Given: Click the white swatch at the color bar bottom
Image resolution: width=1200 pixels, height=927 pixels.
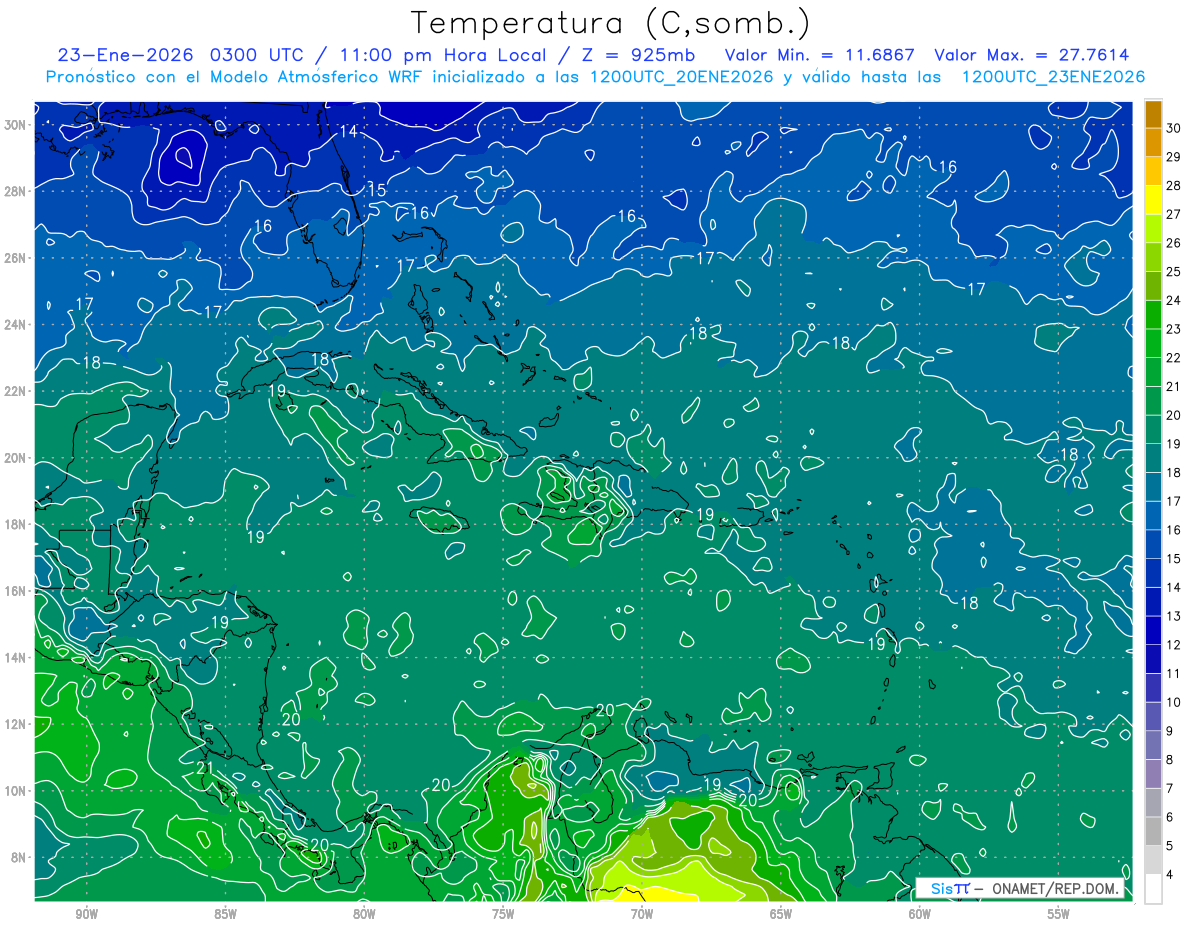Looking at the screenshot, I should [1153, 888].
